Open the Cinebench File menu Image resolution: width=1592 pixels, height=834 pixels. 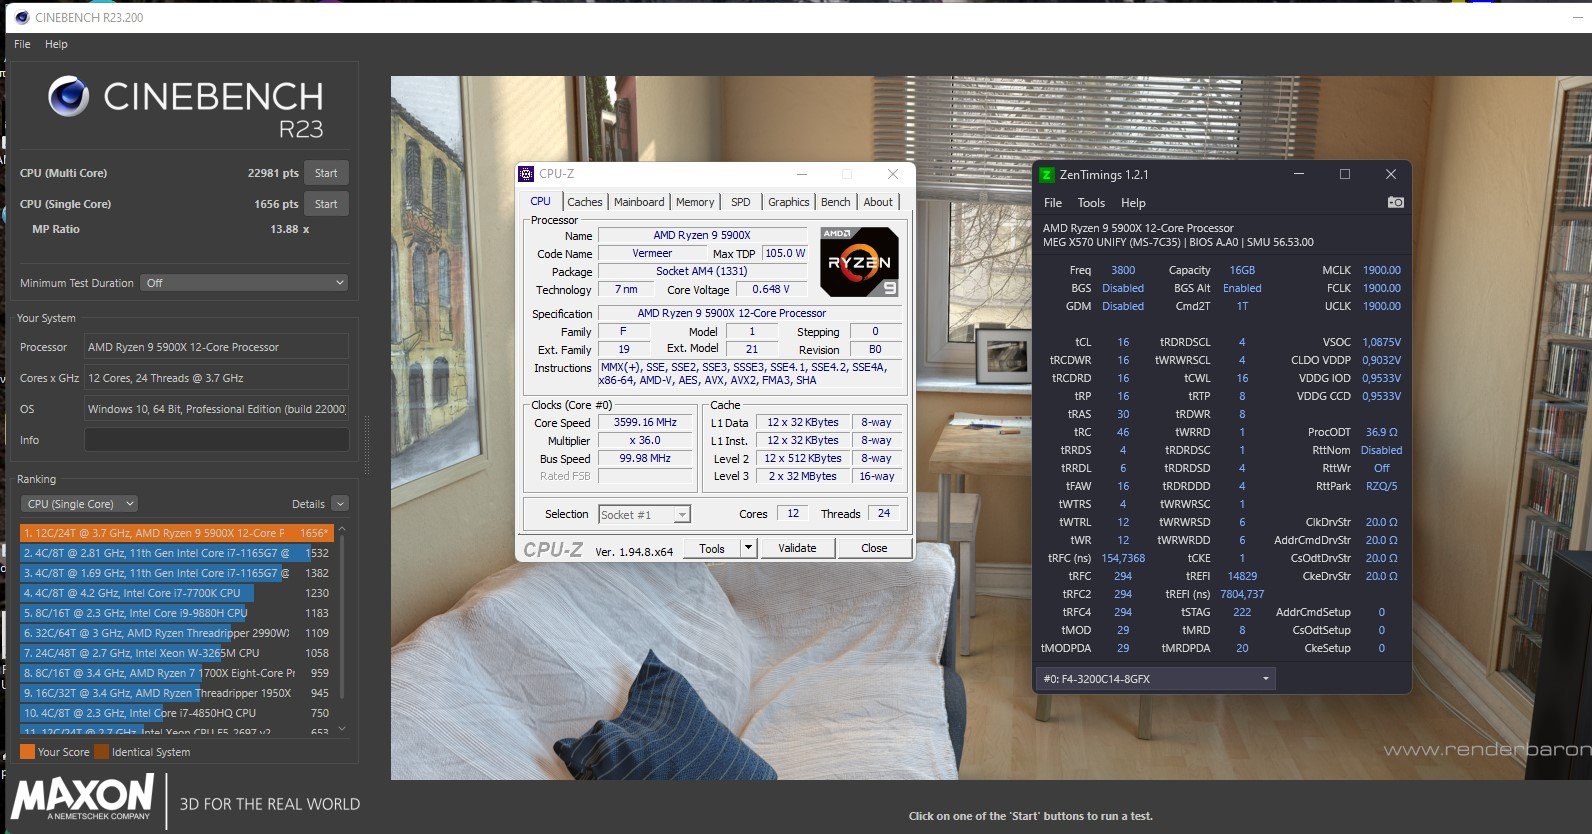22,44
